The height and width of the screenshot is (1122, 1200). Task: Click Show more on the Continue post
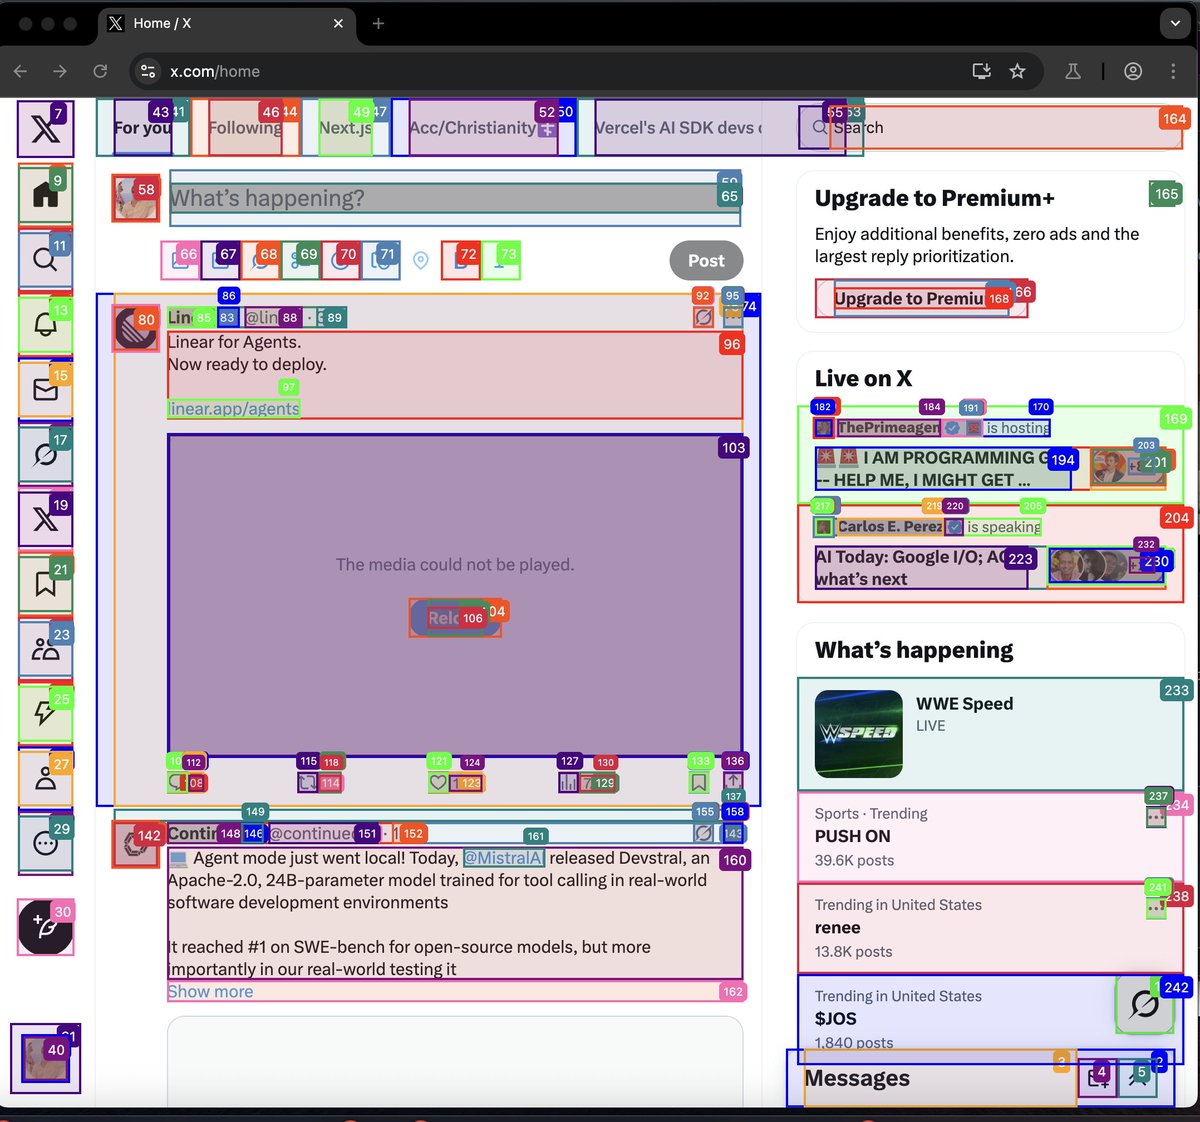(x=211, y=991)
